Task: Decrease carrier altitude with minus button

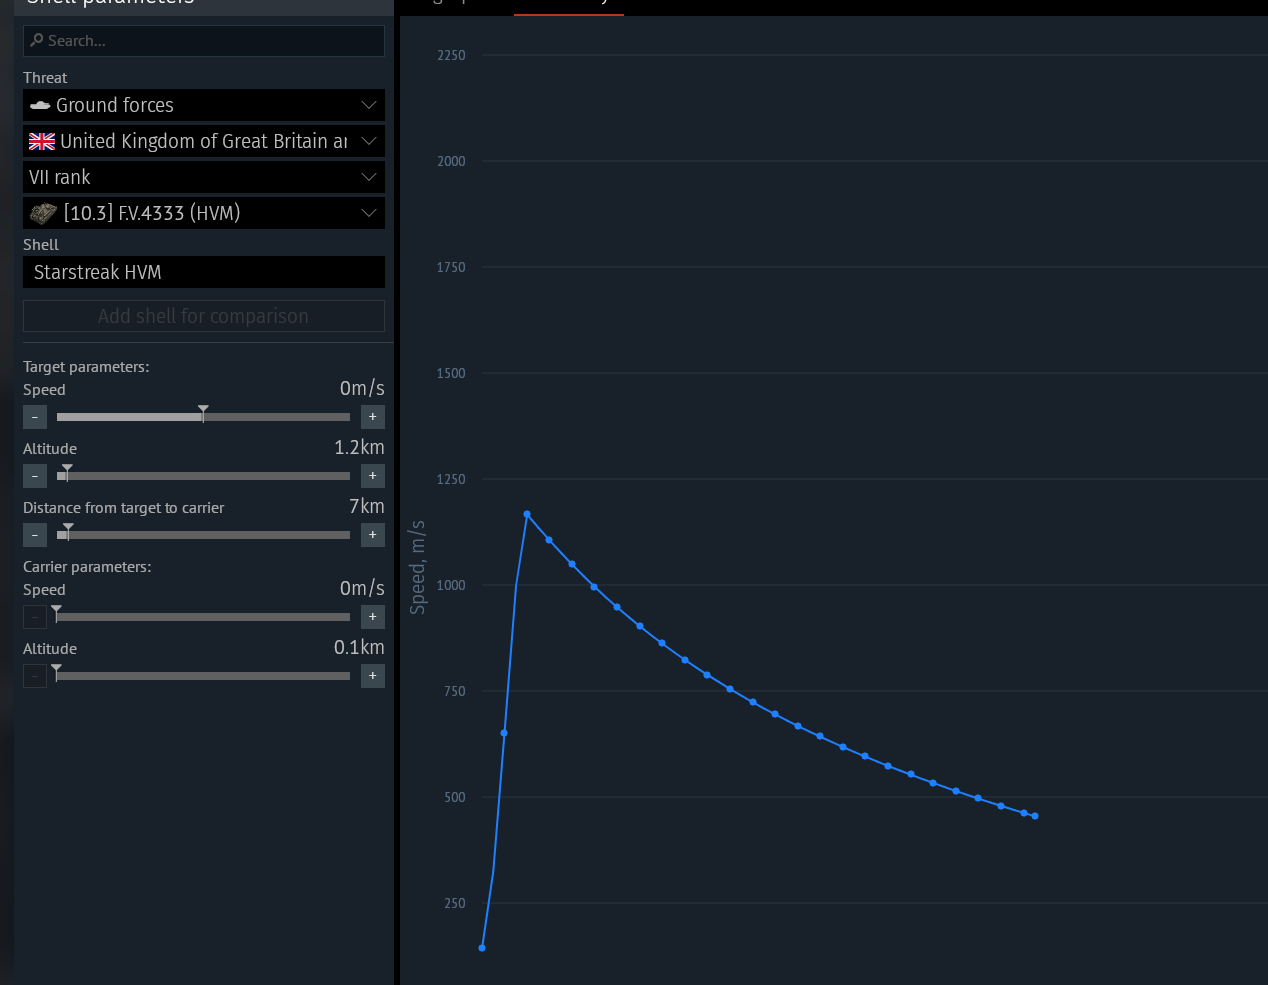Action: pyautogui.click(x=35, y=676)
